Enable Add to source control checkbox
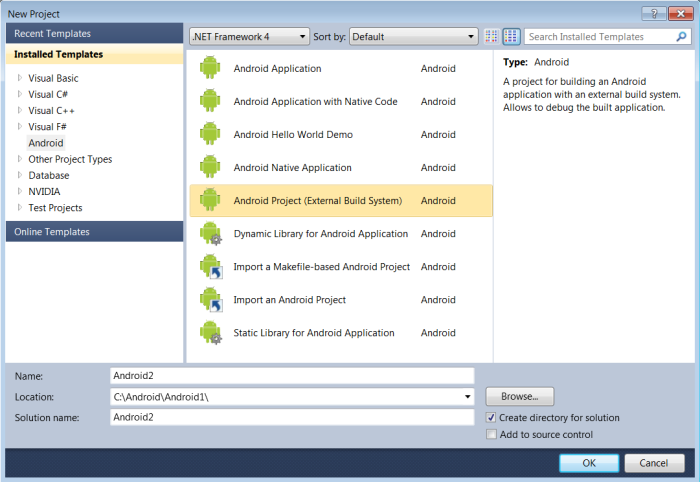 pyautogui.click(x=491, y=435)
